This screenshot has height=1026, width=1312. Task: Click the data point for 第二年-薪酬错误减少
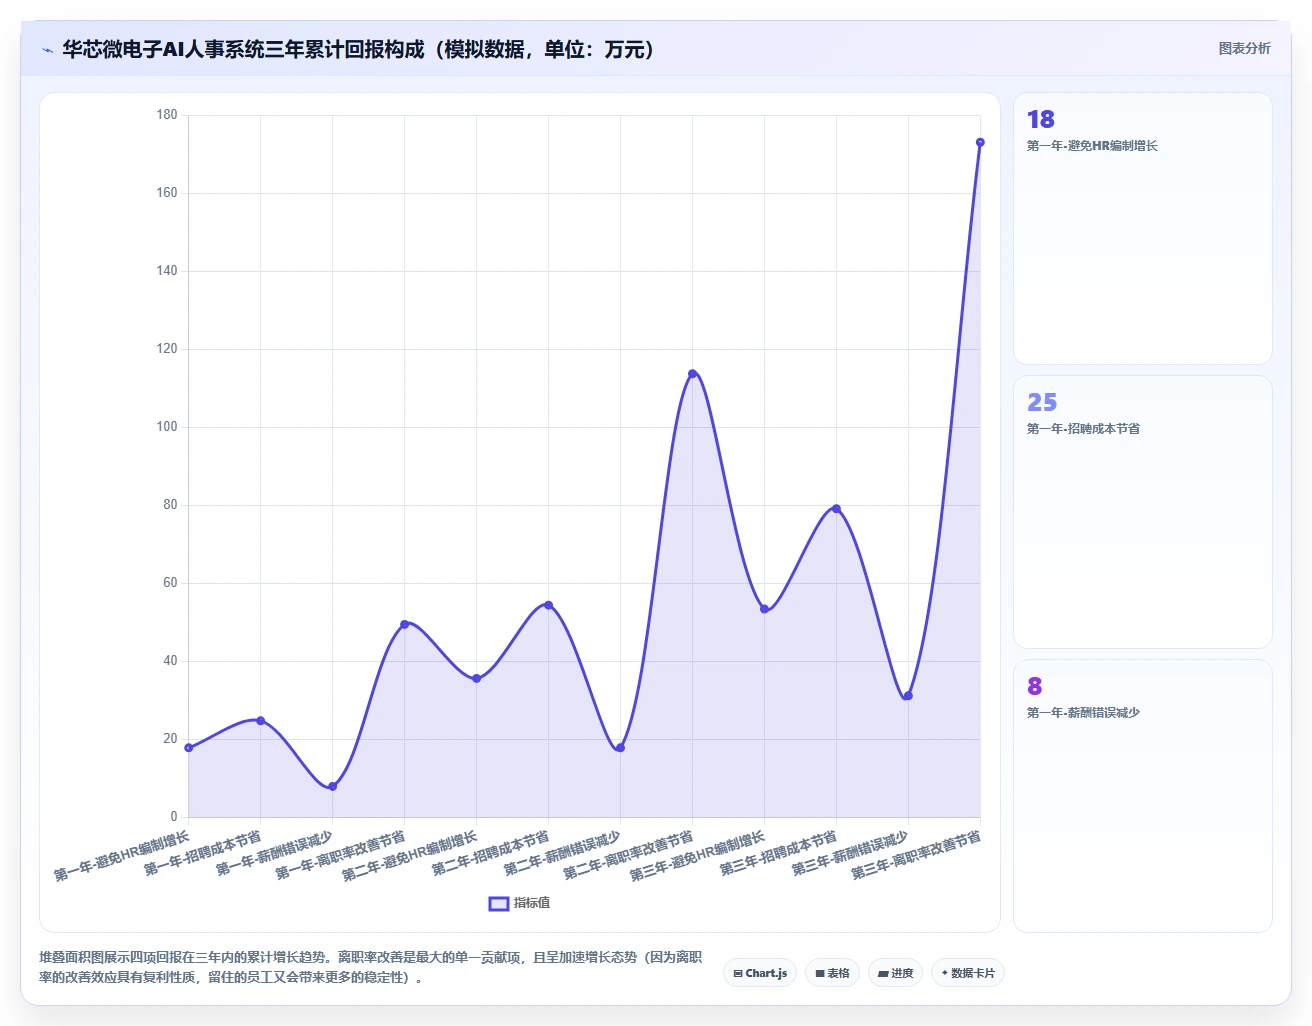pos(620,748)
